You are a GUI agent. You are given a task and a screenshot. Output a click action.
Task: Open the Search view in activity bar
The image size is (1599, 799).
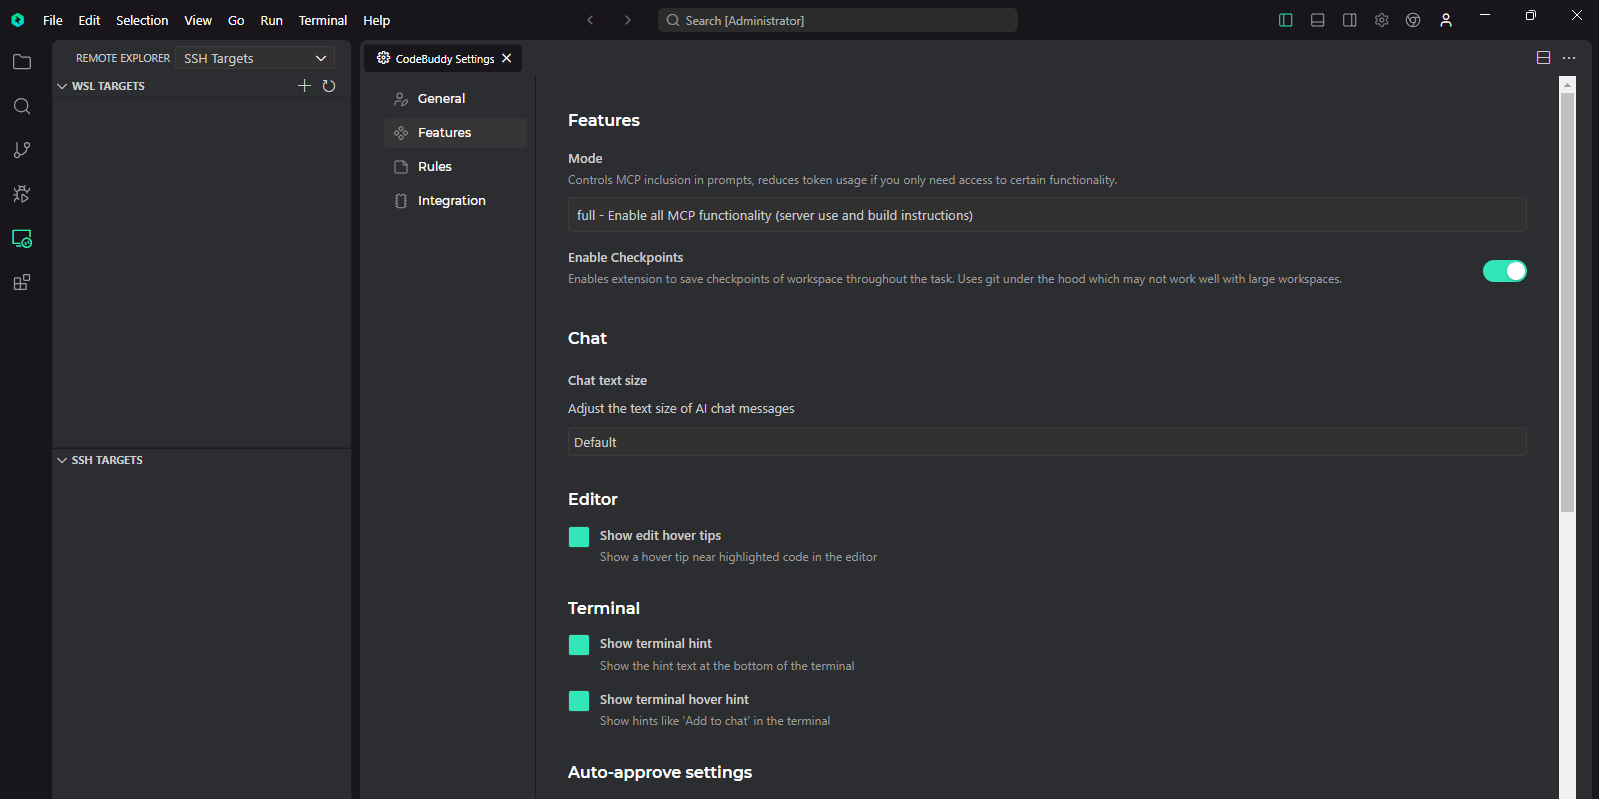[22, 106]
